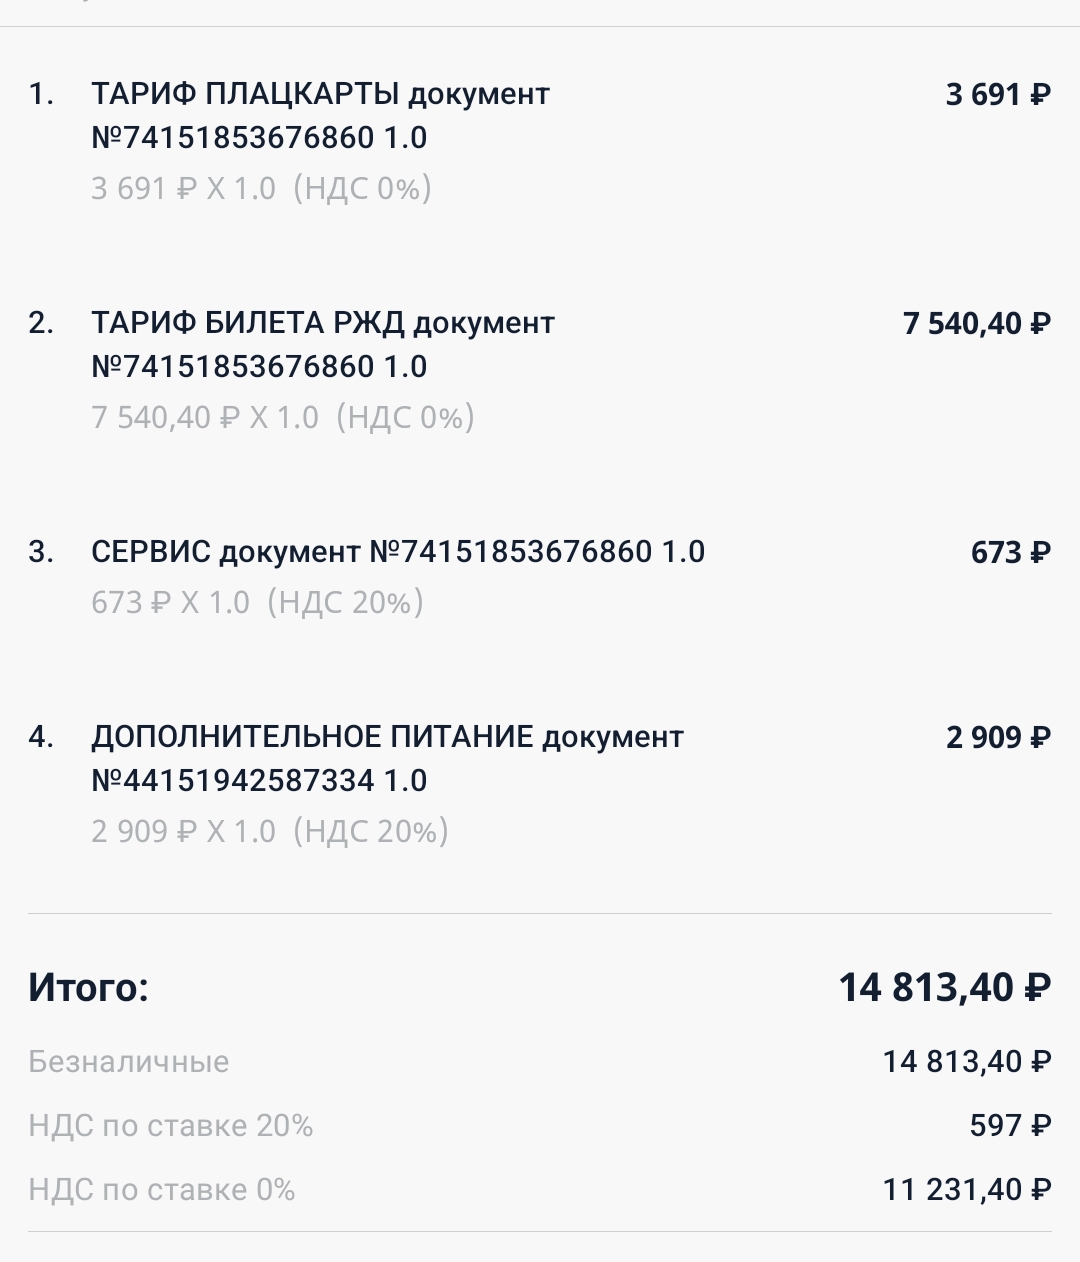1080x1262 pixels.
Task: Click the Итого label
Action: point(88,987)
